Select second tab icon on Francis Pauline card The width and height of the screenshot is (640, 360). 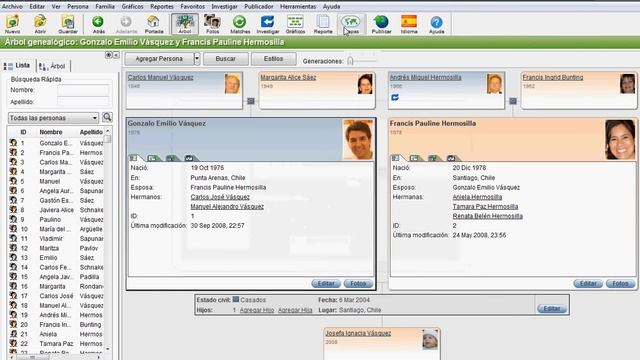415,158
